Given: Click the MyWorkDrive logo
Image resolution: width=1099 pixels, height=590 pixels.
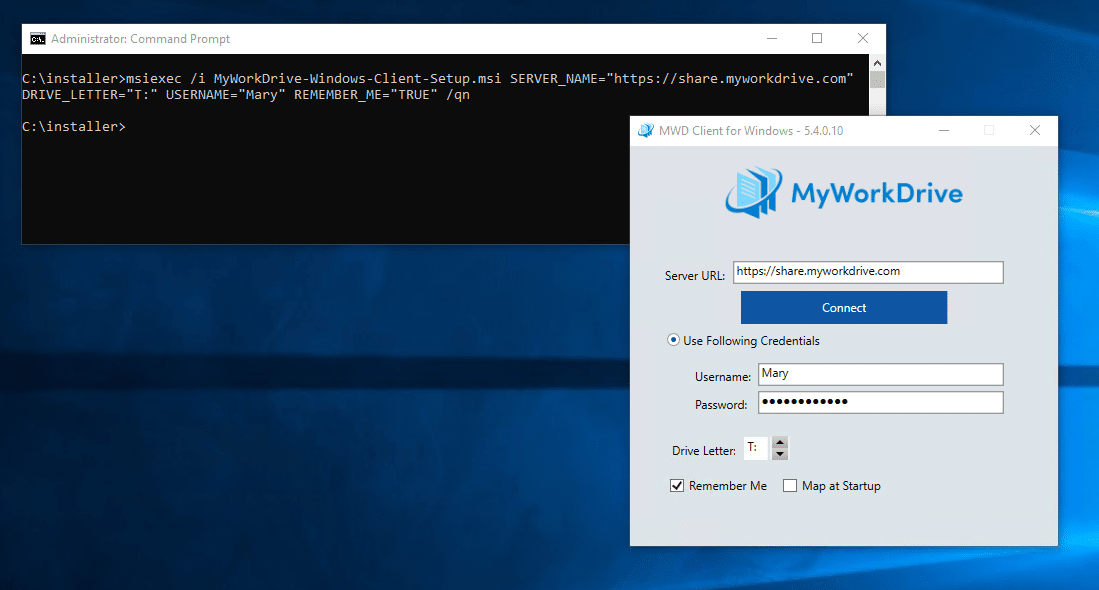Looking at the screenshot, I should tap(843, 192).
